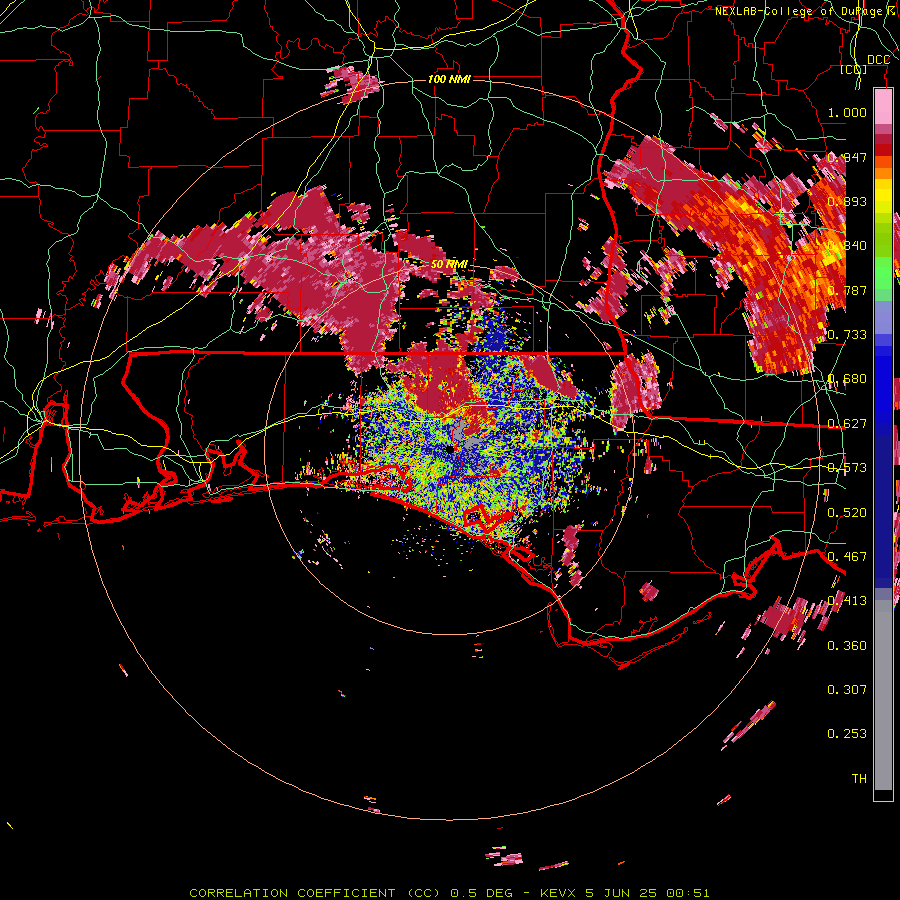900x900 pixels.
Task: Click the TH threshold label
Action: tap(859, 779)
